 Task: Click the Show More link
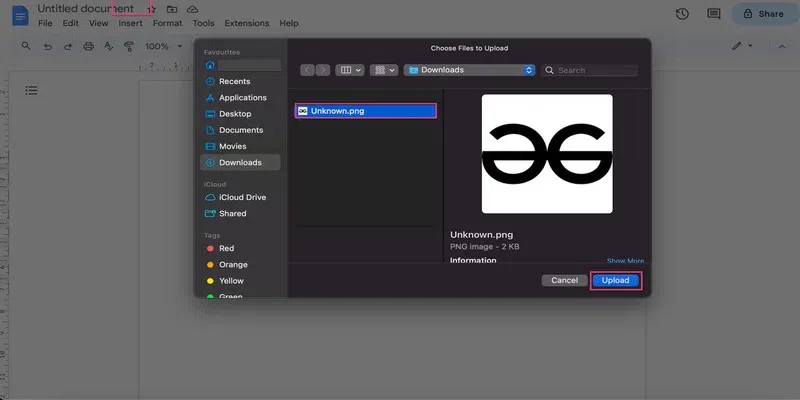pyautogui.click(x=625, y=261)
